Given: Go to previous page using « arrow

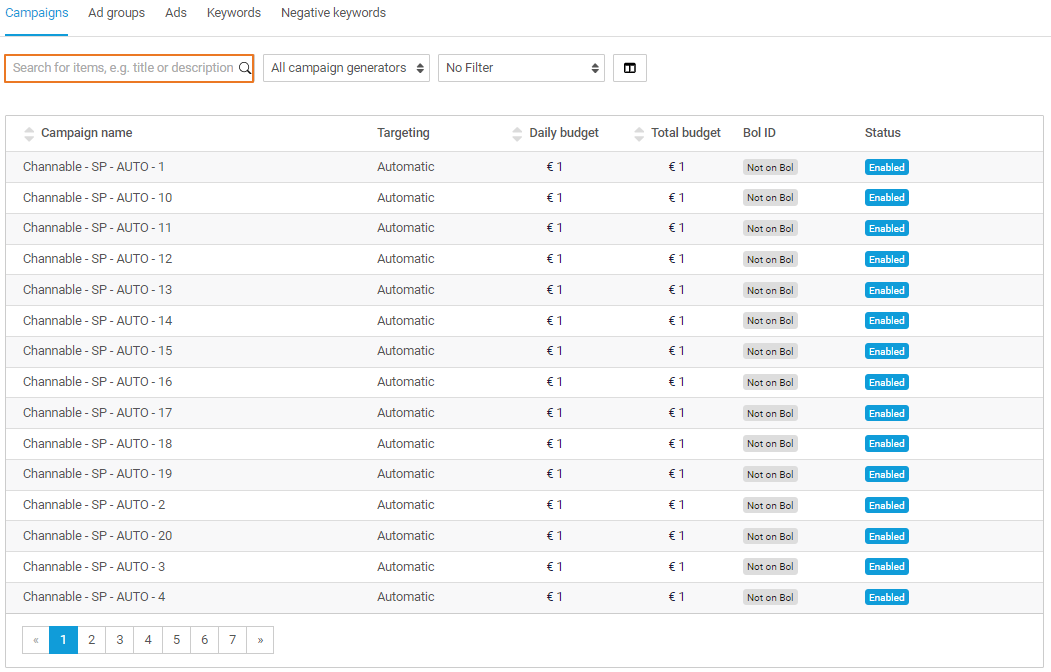Looking at the screenshot, I should (x=36, y=640).
